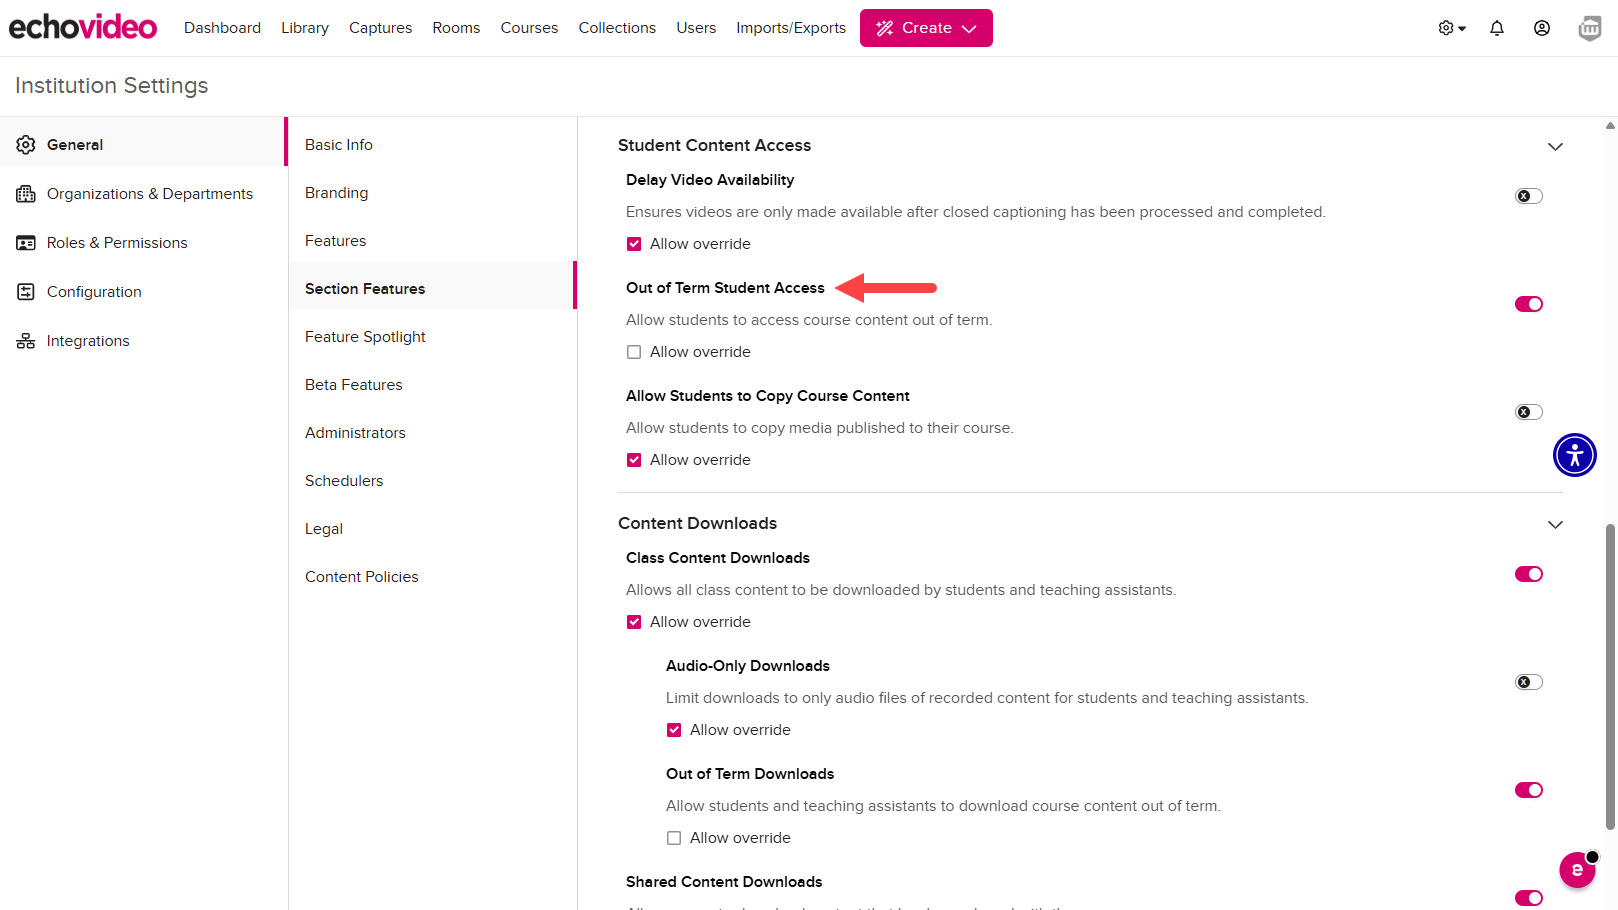This screenshot has height=910, width=1618.
Task: Click the Organizations & Departments icon
Action: pyautogui.click(x=26, y=194)
